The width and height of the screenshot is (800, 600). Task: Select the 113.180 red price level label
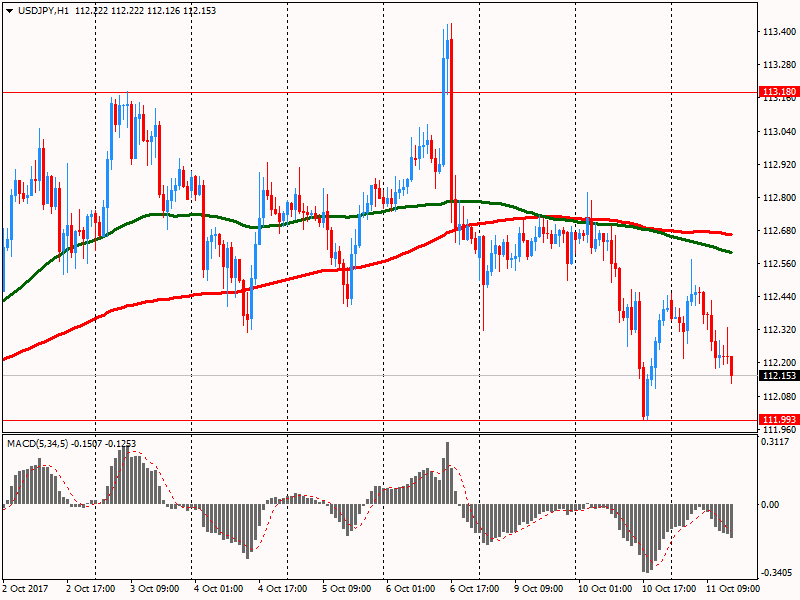(779, 92)
